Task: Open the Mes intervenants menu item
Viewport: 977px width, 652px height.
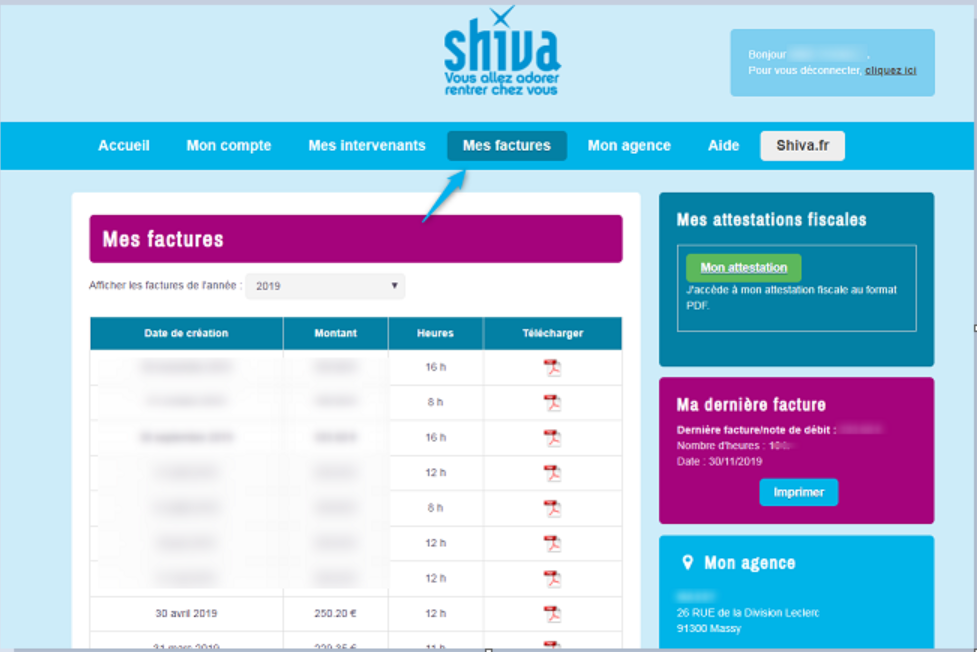Action: click(367, 146)
